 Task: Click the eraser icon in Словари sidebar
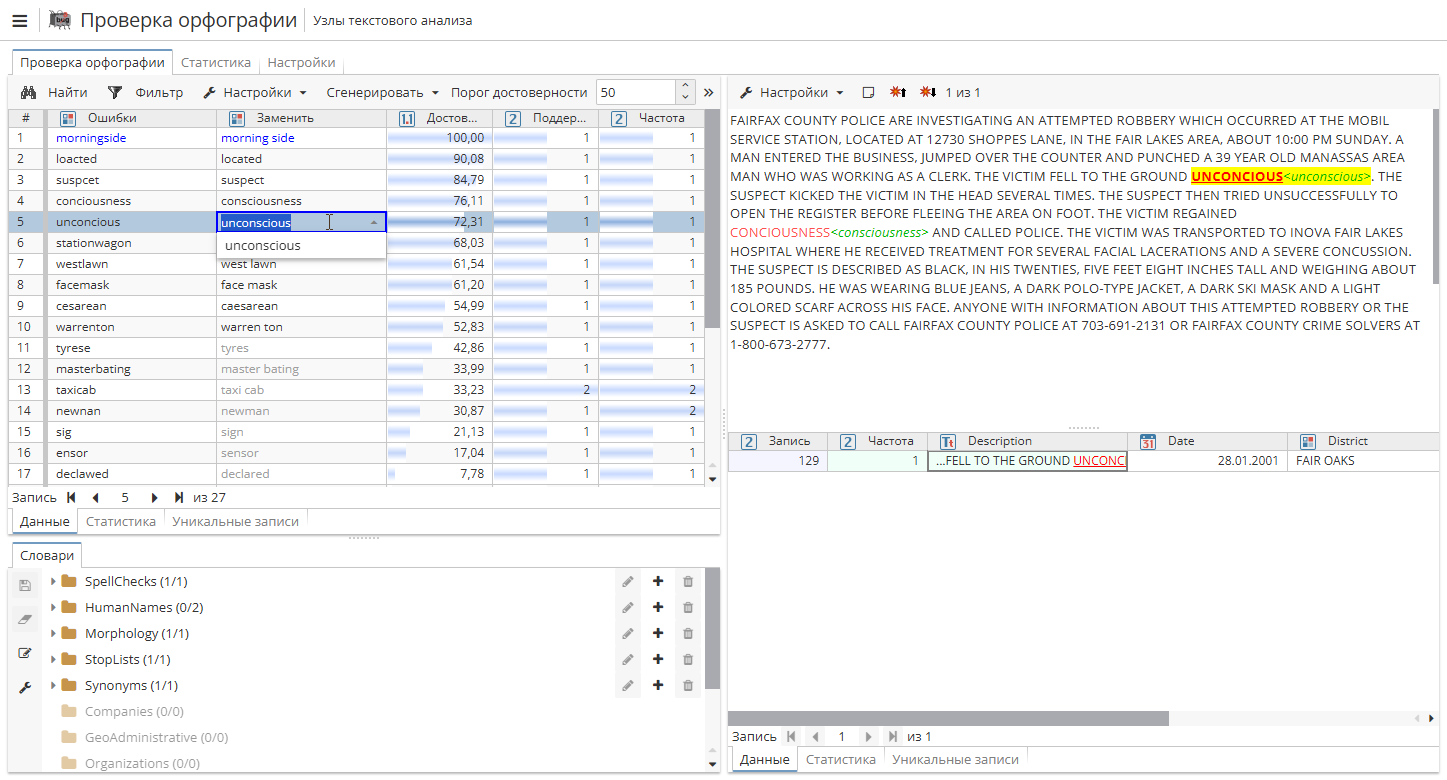(x=26, y=620)
